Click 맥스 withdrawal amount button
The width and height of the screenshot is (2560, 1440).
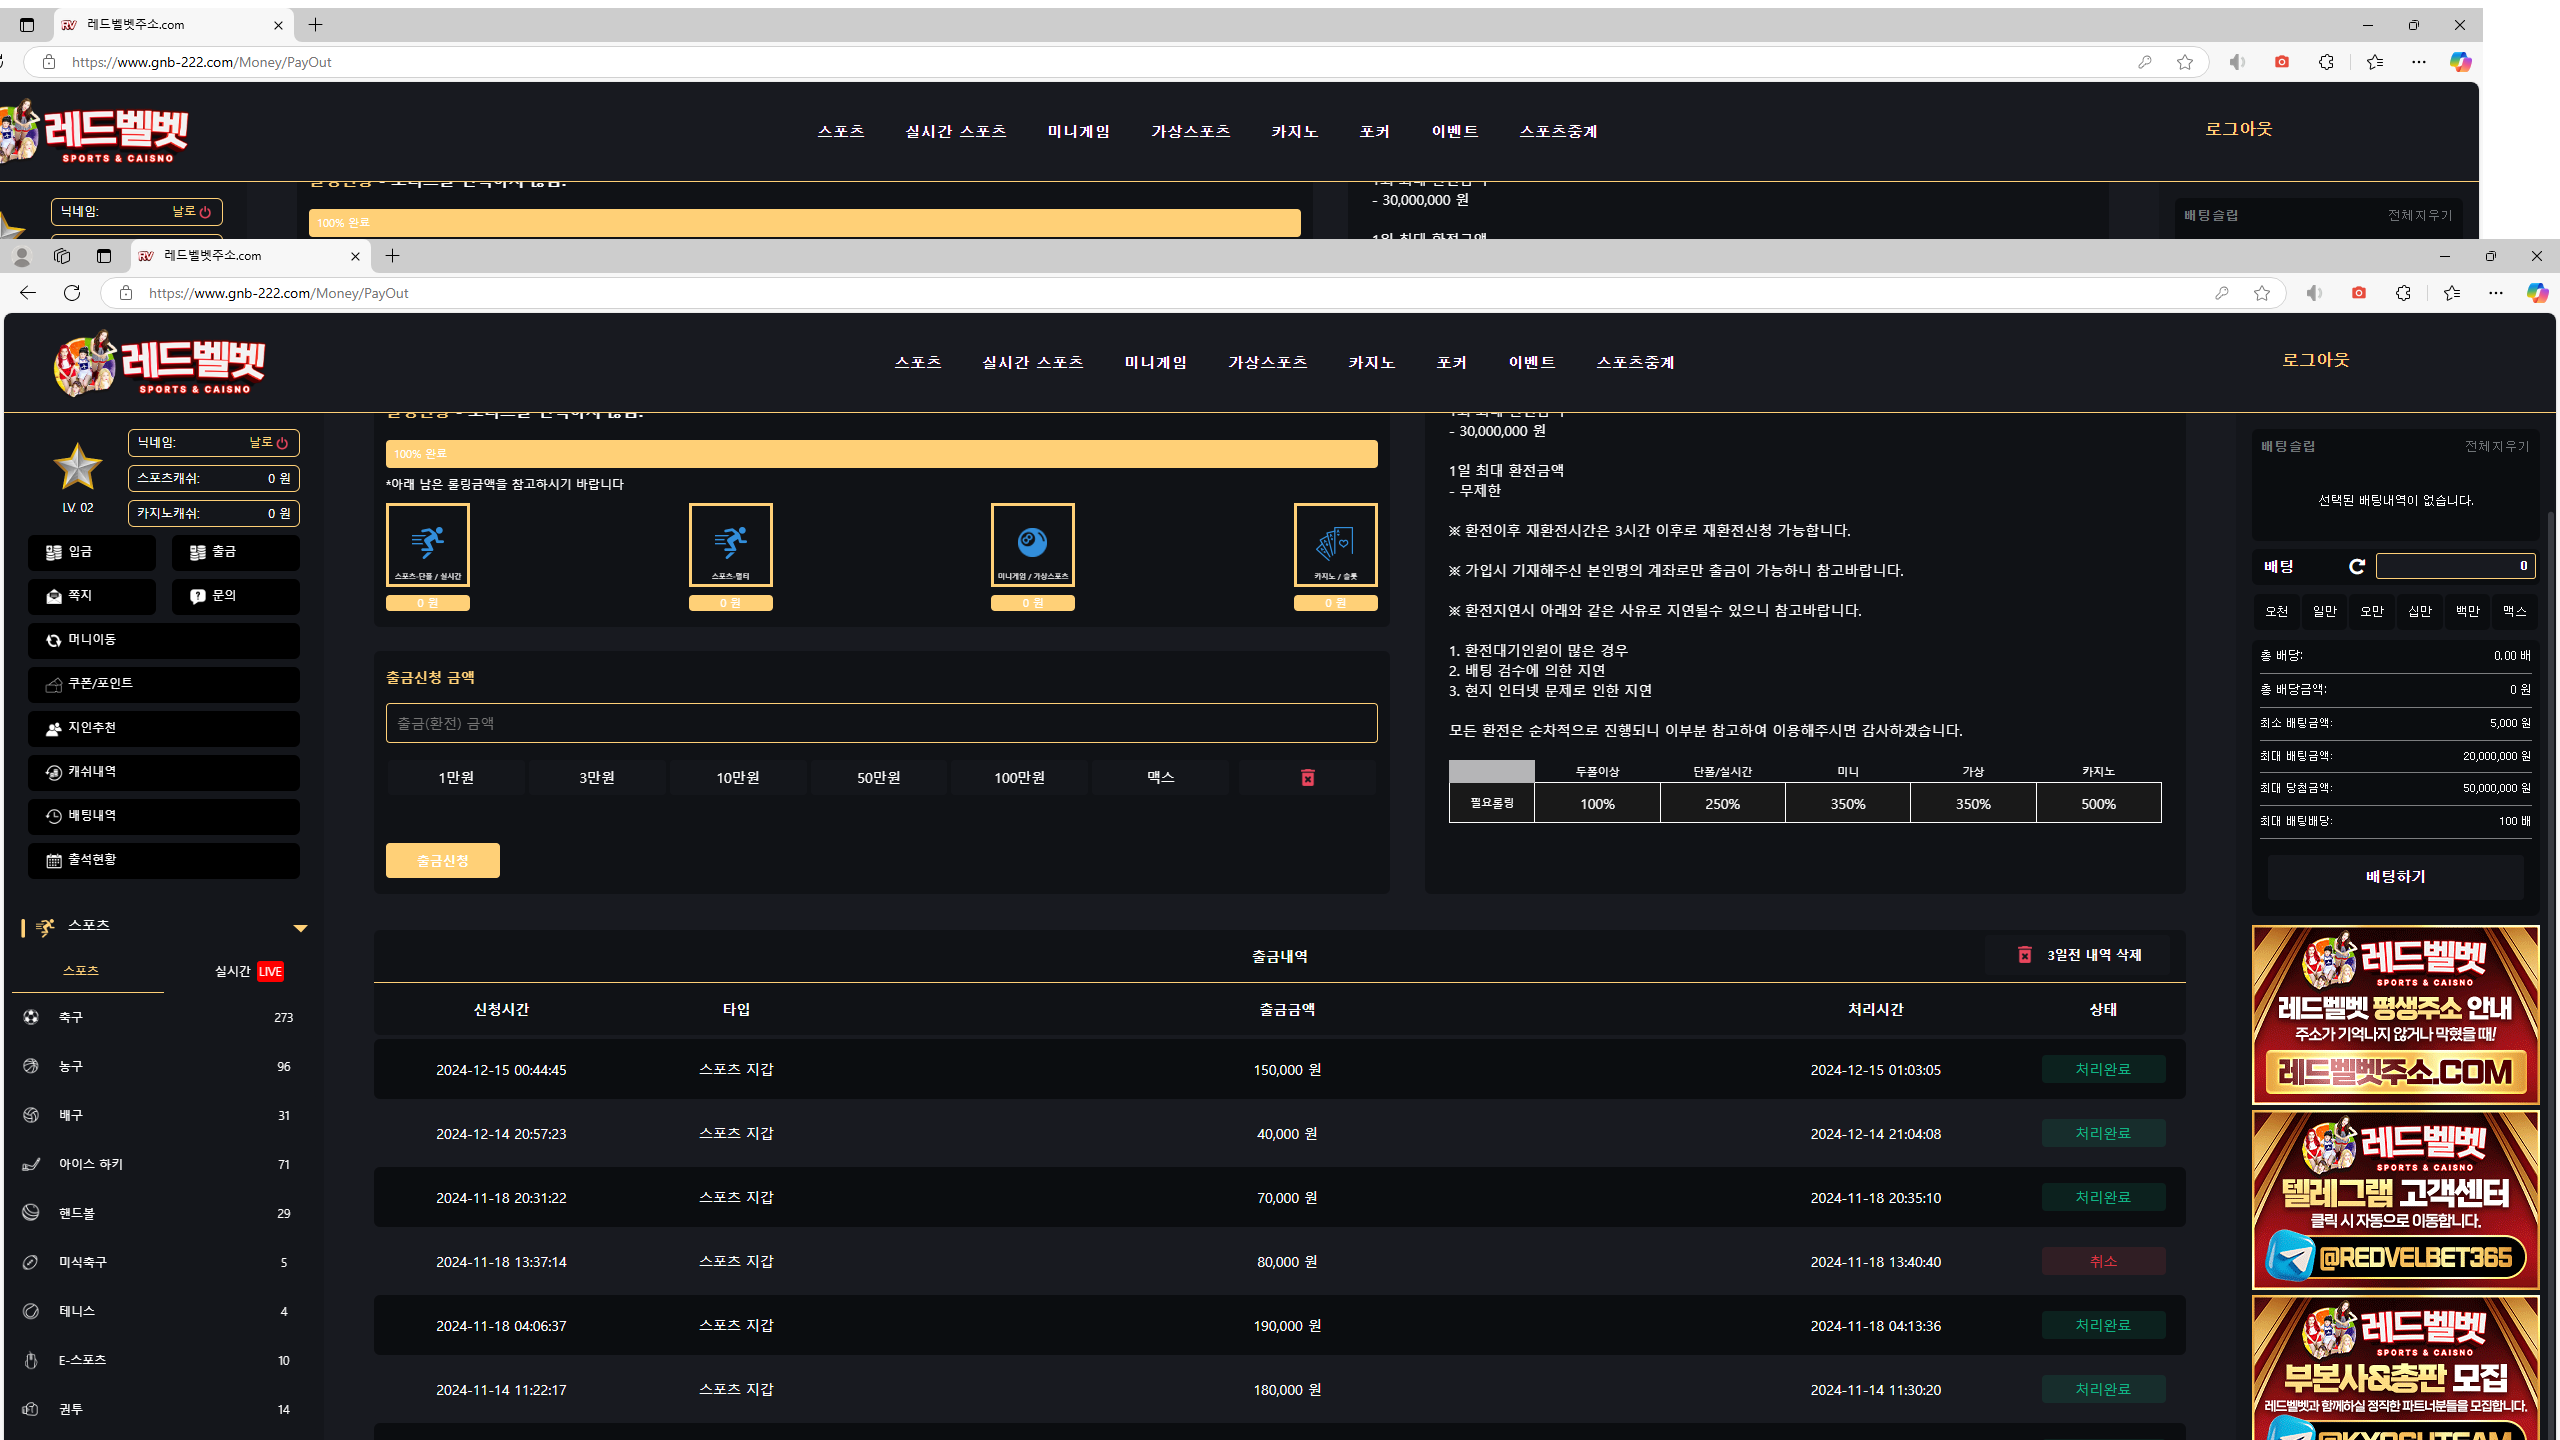[1161, 778]
